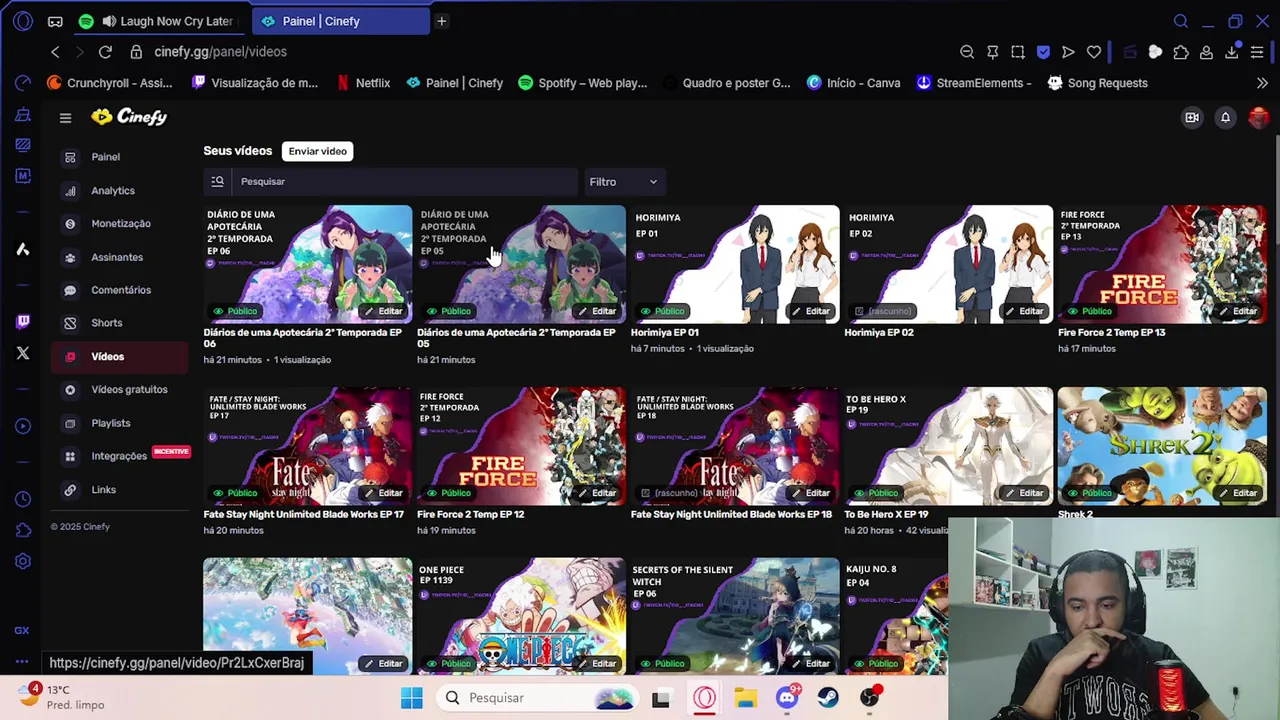This screenshot has width=1280, height=720.
Task: Open File Explorer from taskbar
Action: [x=745, y=698]
